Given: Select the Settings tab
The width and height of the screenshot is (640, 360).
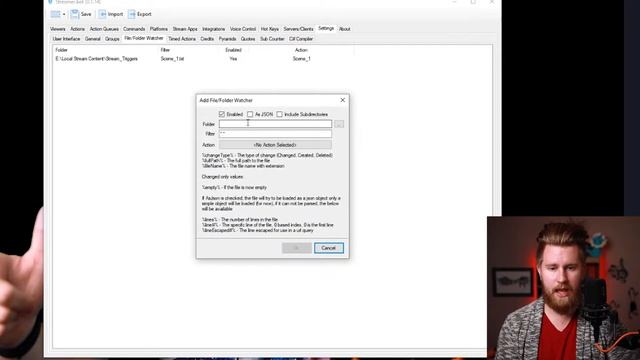Looking at the screenshot, I should (x=326, y=29).
